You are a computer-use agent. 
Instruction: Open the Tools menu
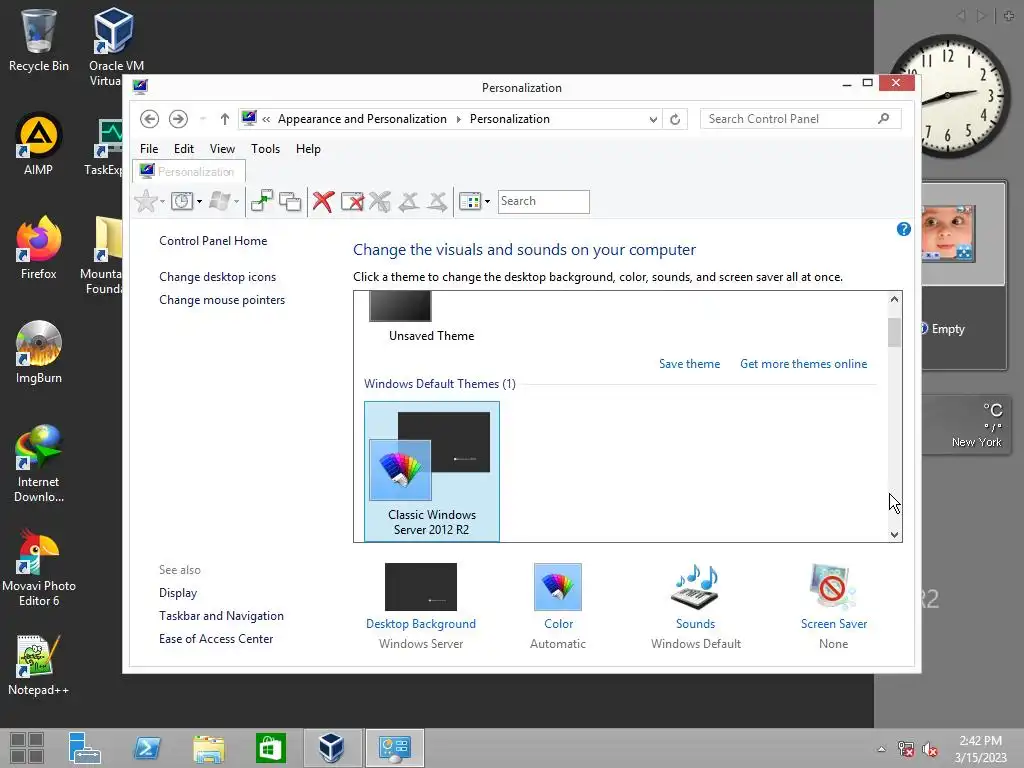click(x=265, y=149)
